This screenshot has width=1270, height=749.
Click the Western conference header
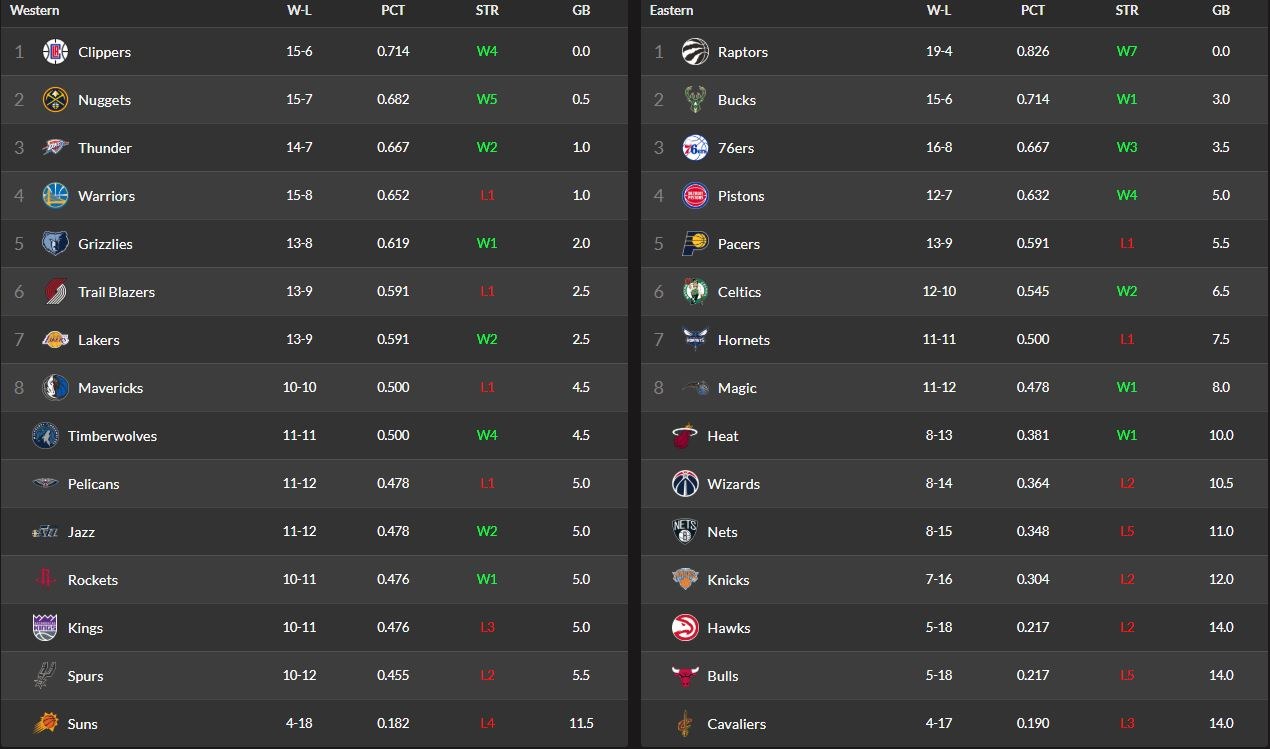coord(35,11)
